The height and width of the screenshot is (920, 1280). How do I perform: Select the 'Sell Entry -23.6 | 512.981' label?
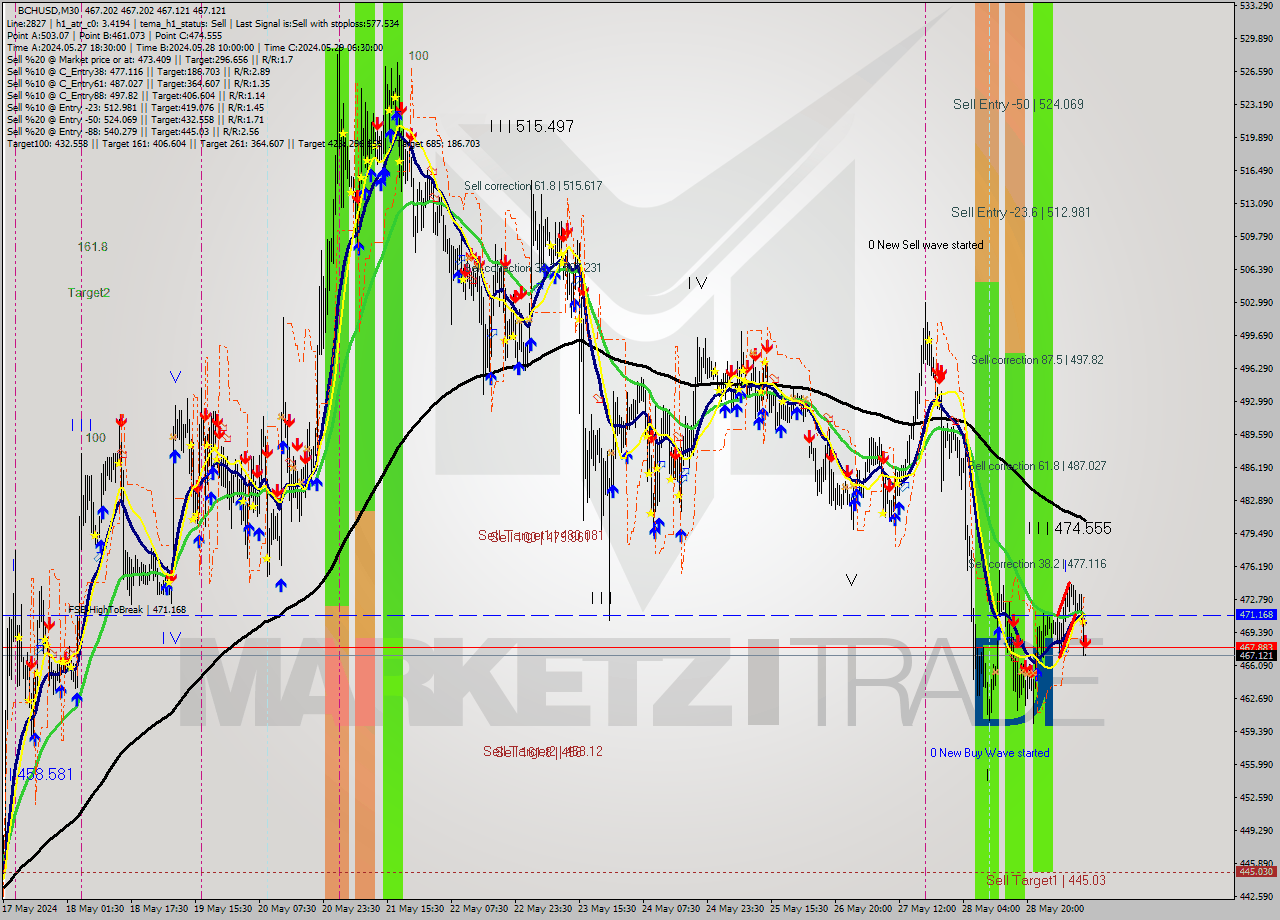click(1021, 212)
